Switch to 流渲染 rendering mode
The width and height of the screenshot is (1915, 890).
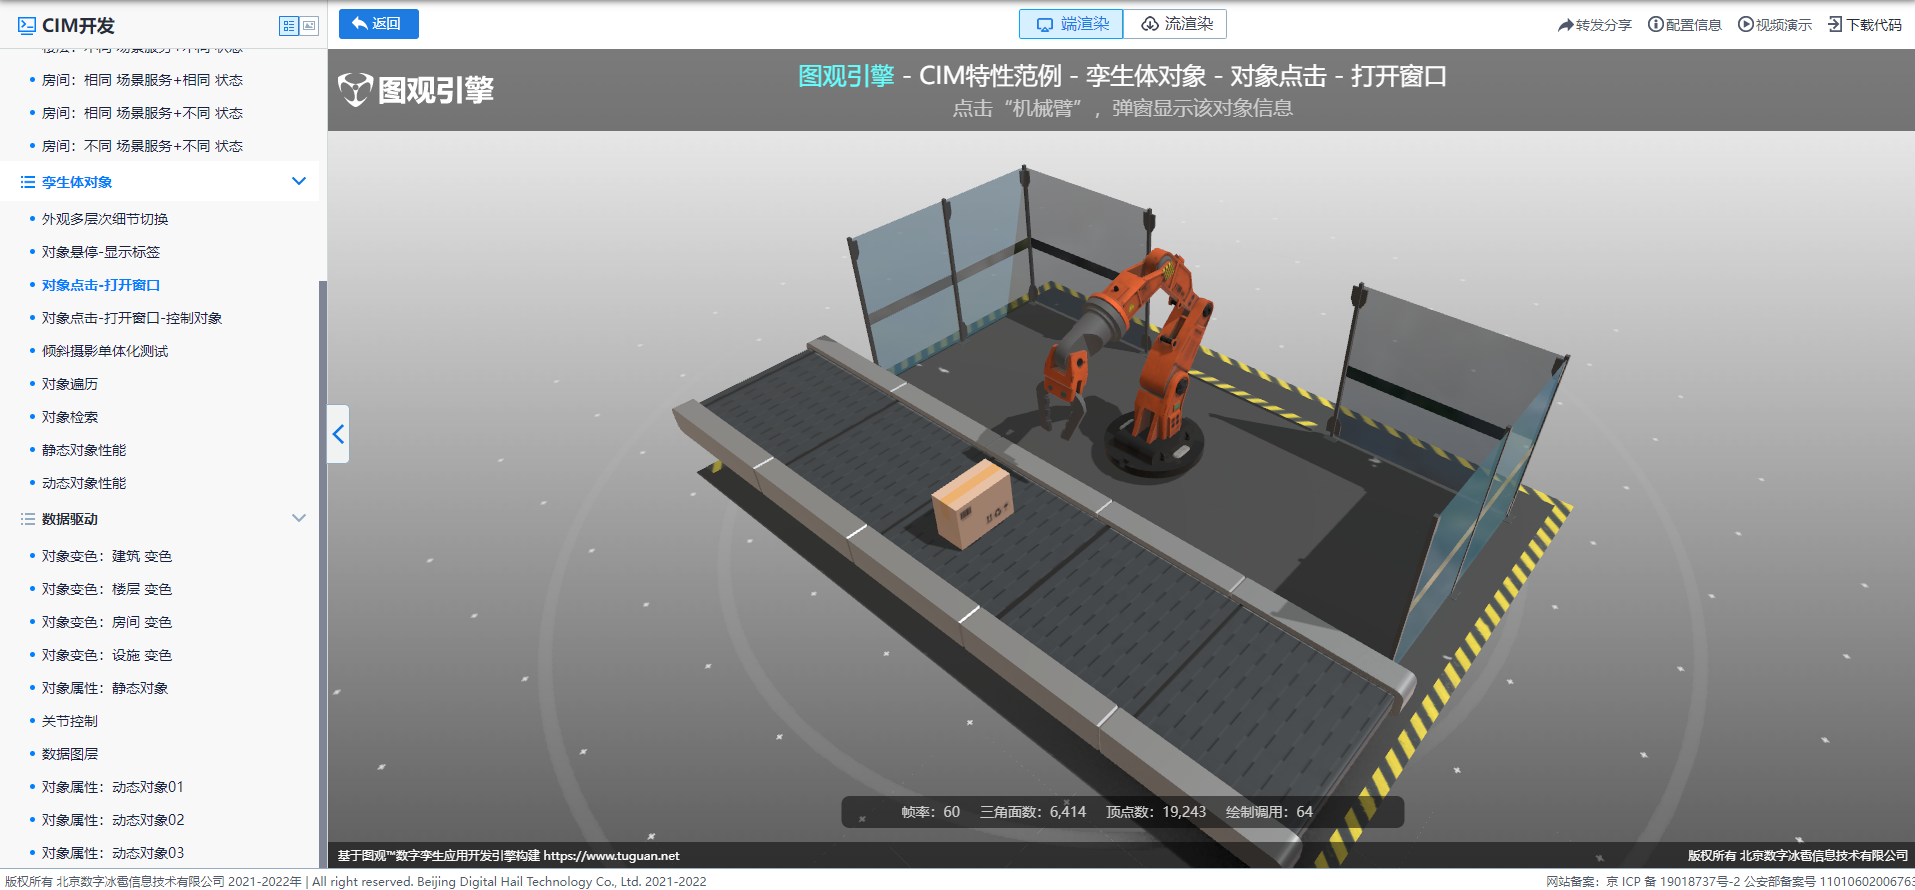pos(1176,24)
